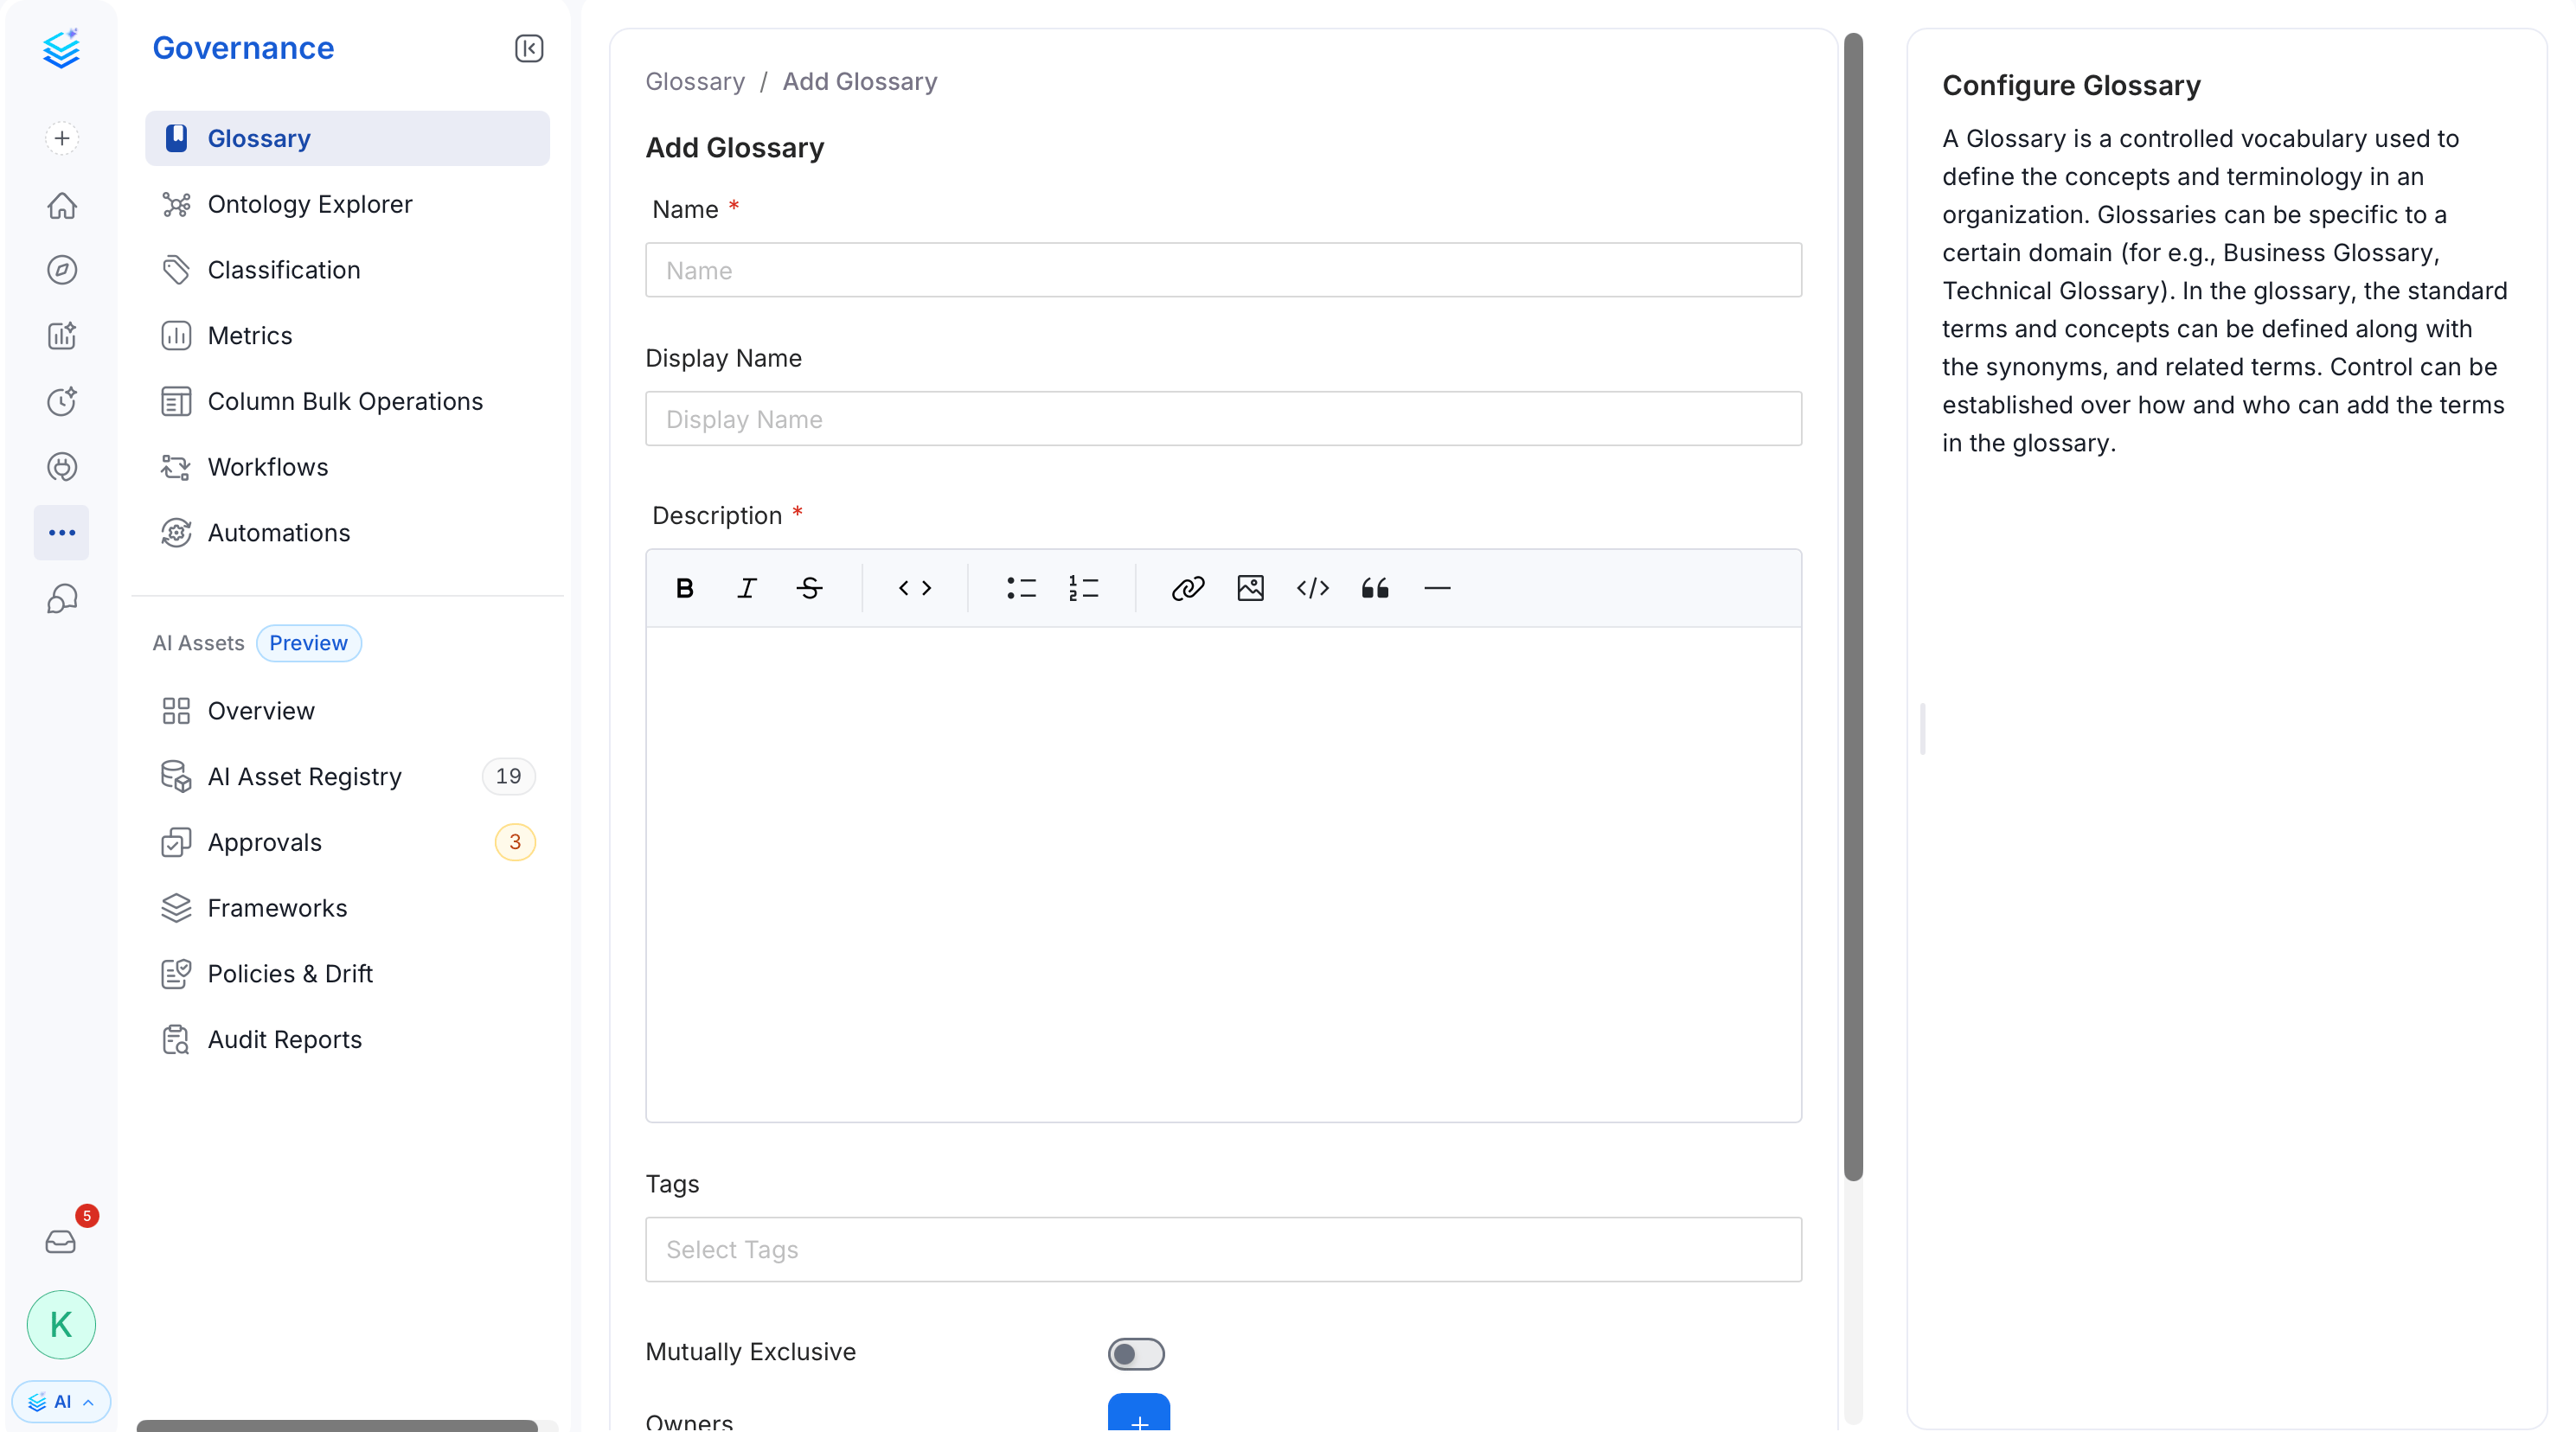
Task: Insert an image in description
Action: tap(1250, 588)
